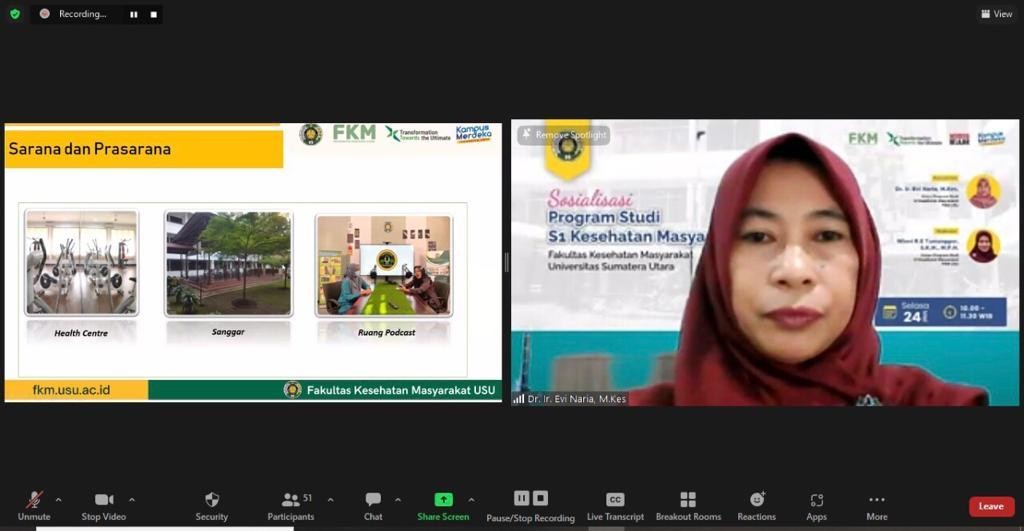Click the Unmute microphone icon
Viewport: 1024px width, 531px height.
(x=34, y=500)
